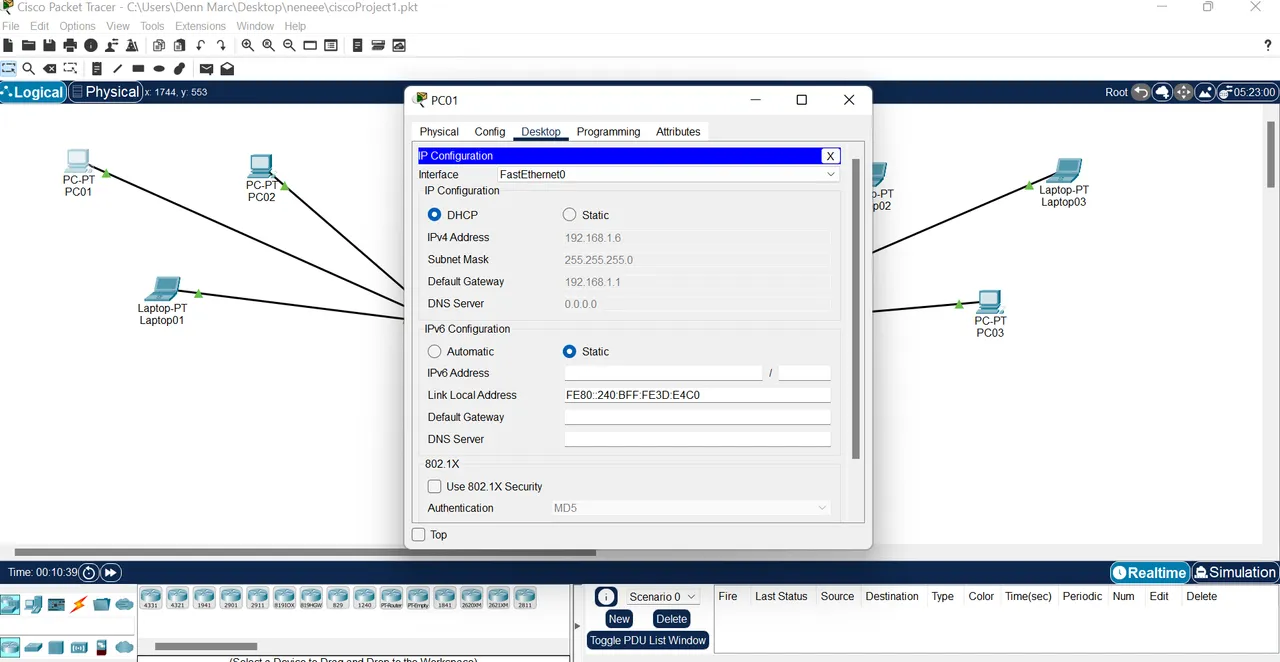Select the 4331 router device icon
Screen dimensions: 1280x662
coord(151,598)
